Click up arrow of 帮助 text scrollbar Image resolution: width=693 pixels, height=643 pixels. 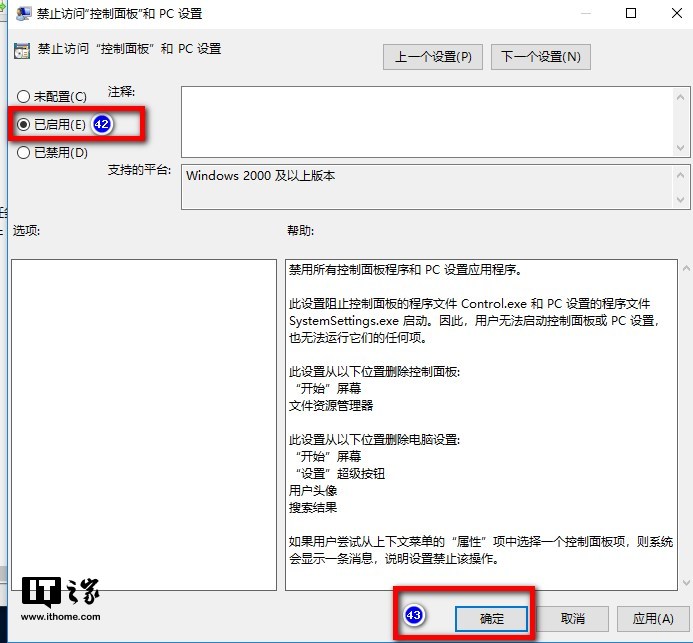(x=686, y=268)
